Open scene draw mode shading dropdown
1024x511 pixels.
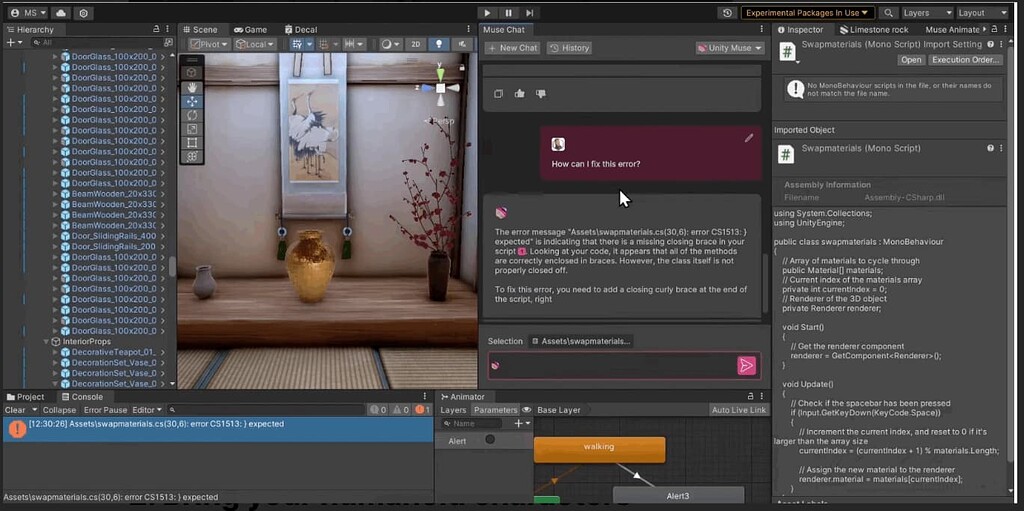pos(390,44)
